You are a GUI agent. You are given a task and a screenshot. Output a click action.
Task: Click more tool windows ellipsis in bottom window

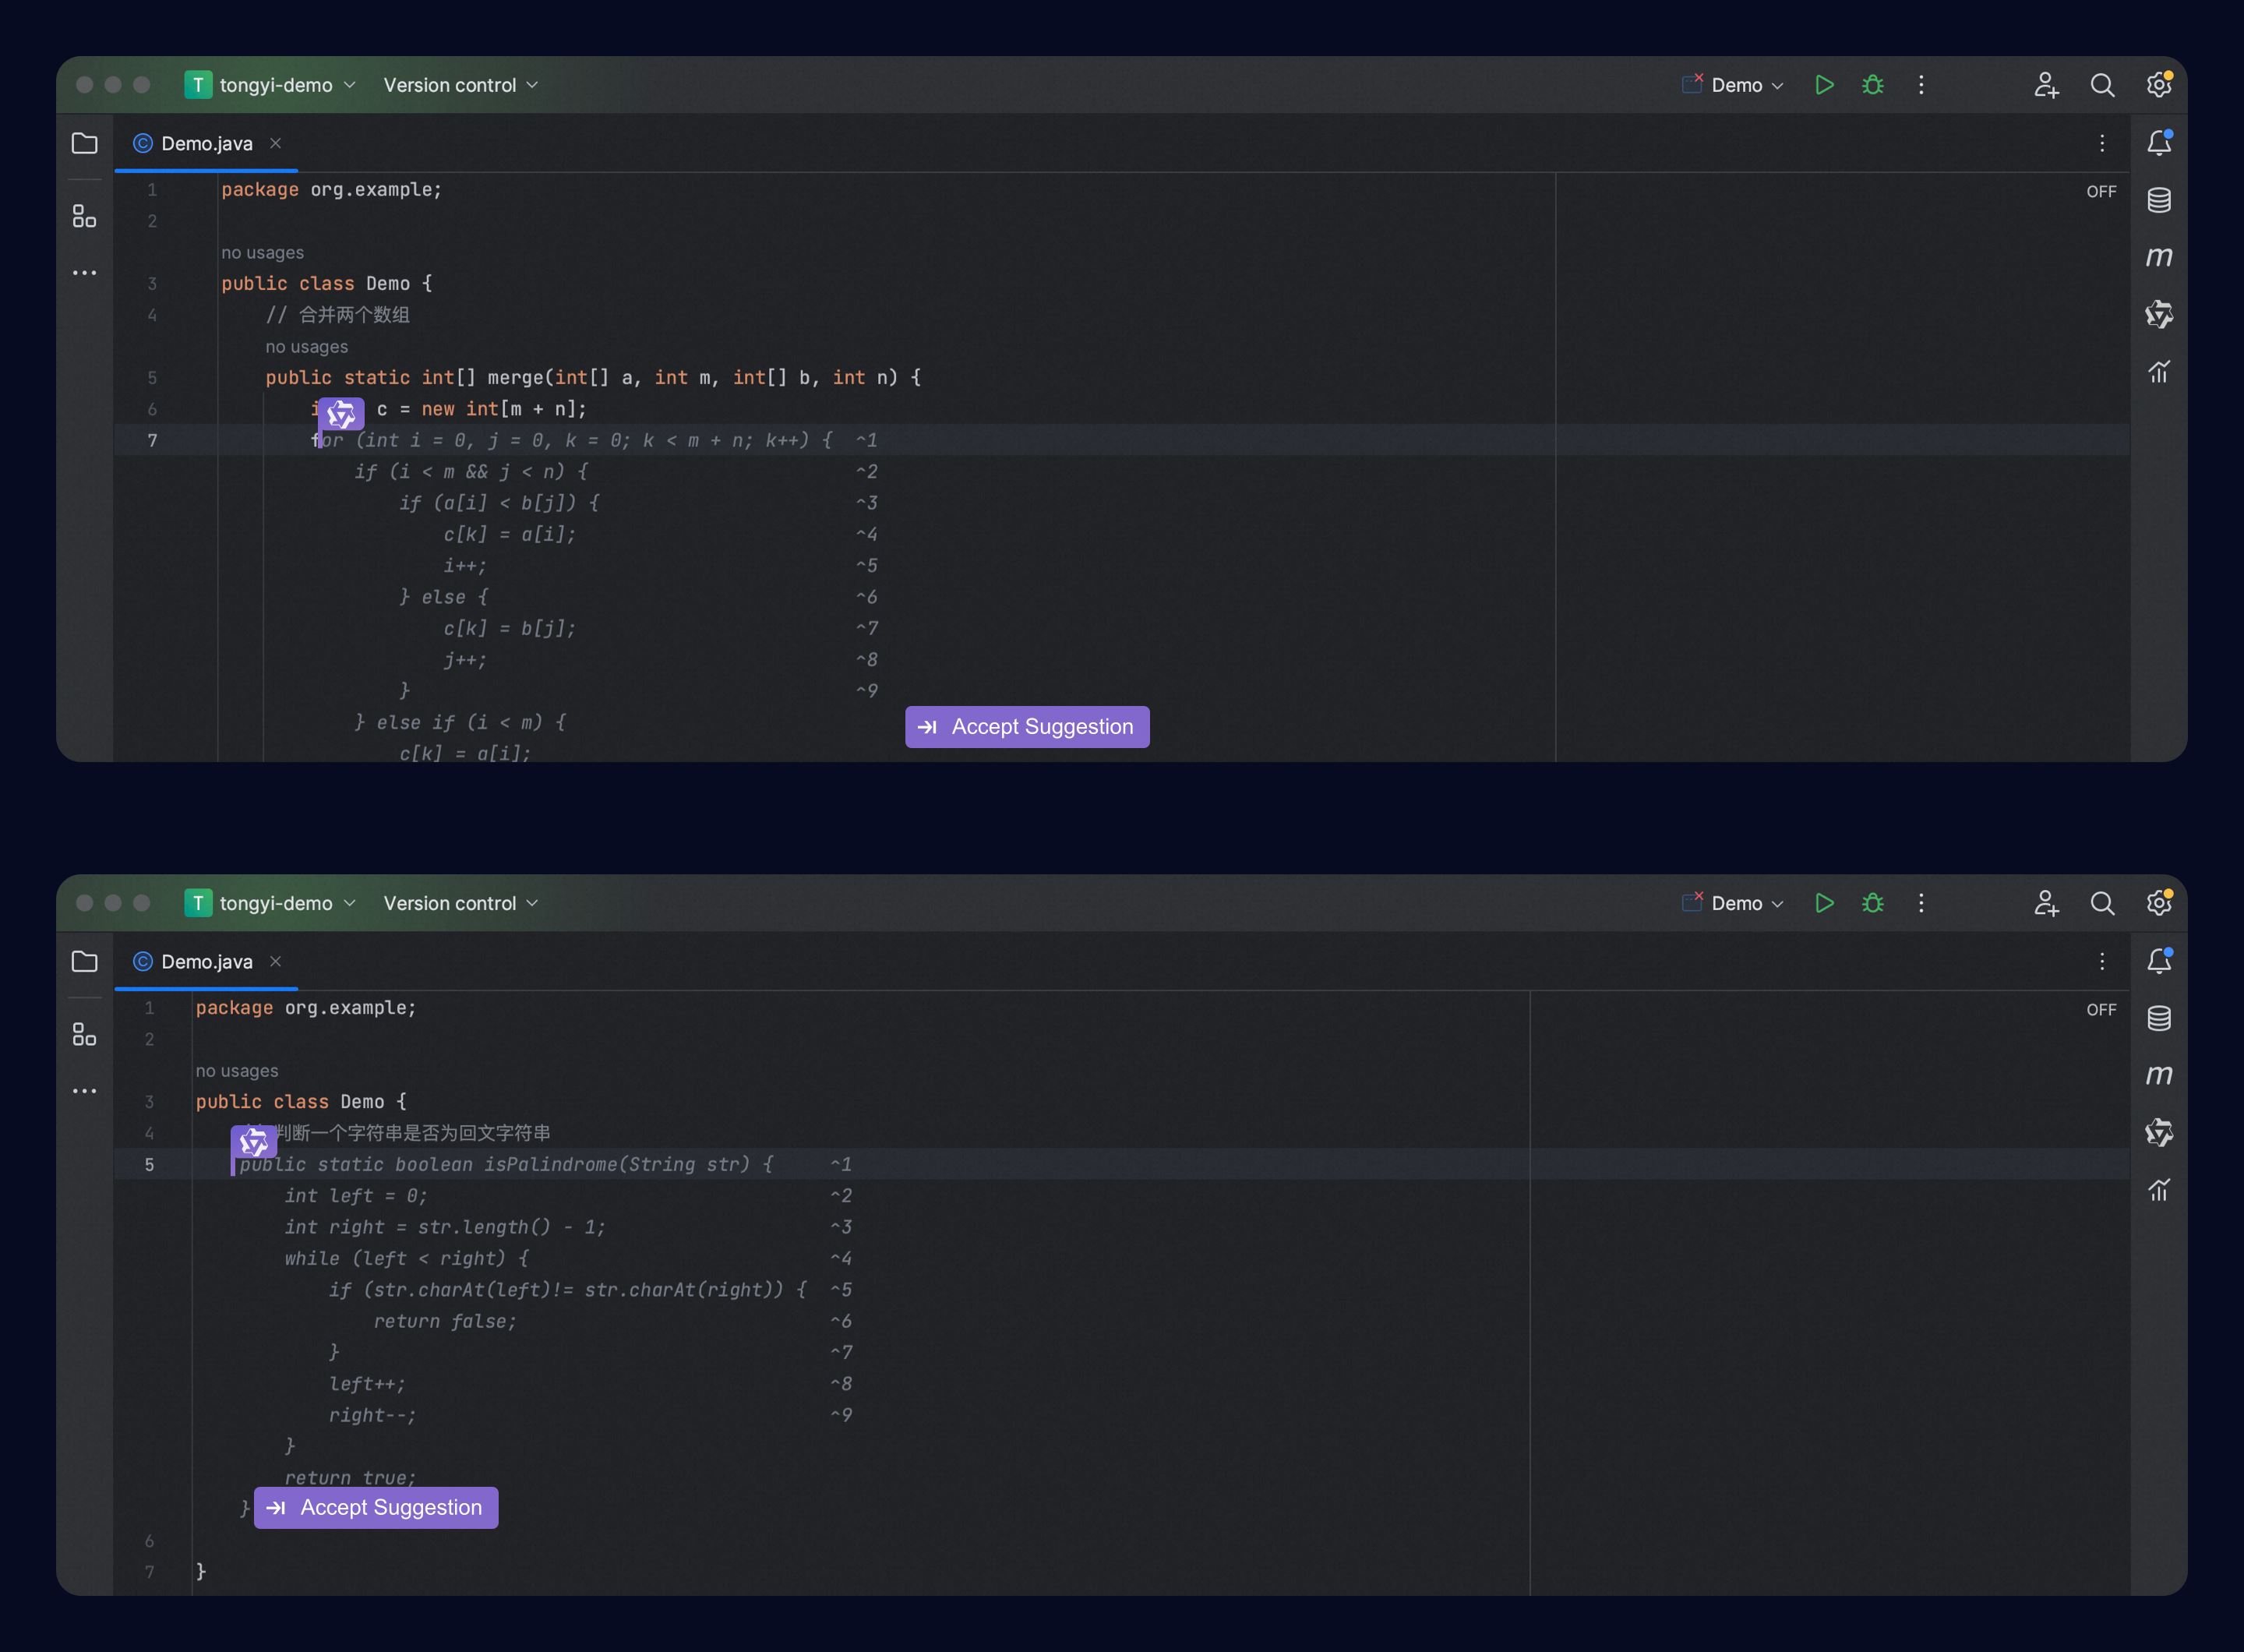click(x=85, y=1090)
